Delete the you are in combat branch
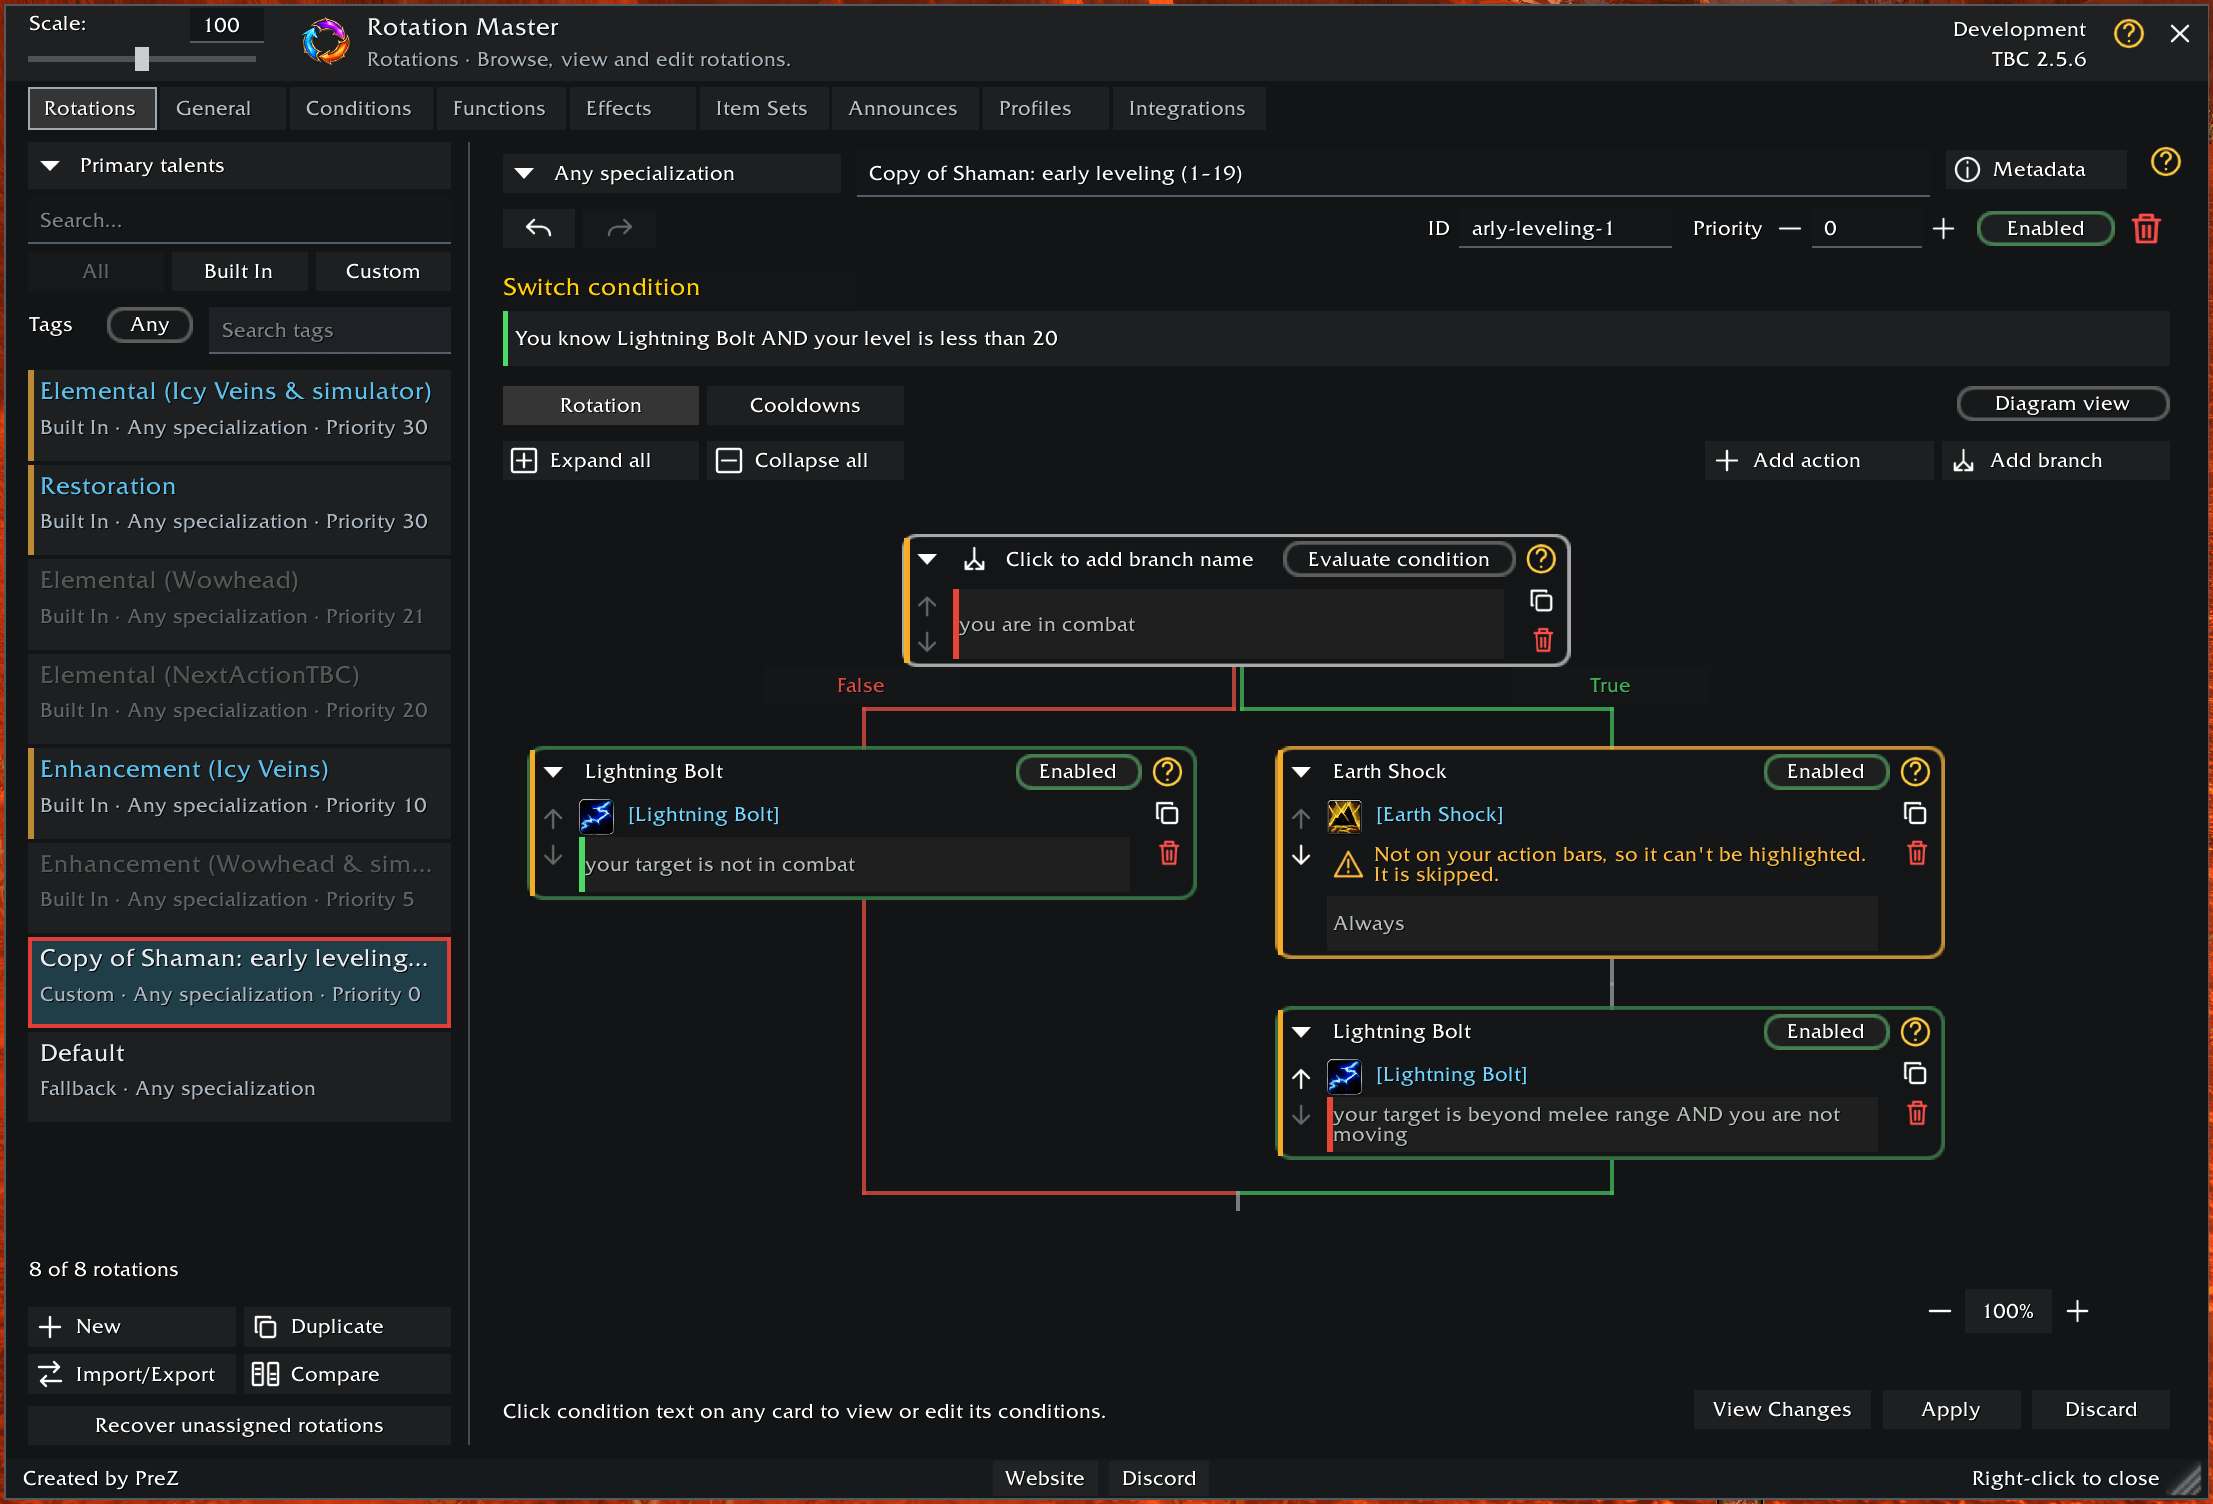Screen dimensions: 2213x1504 (1543, 640)
